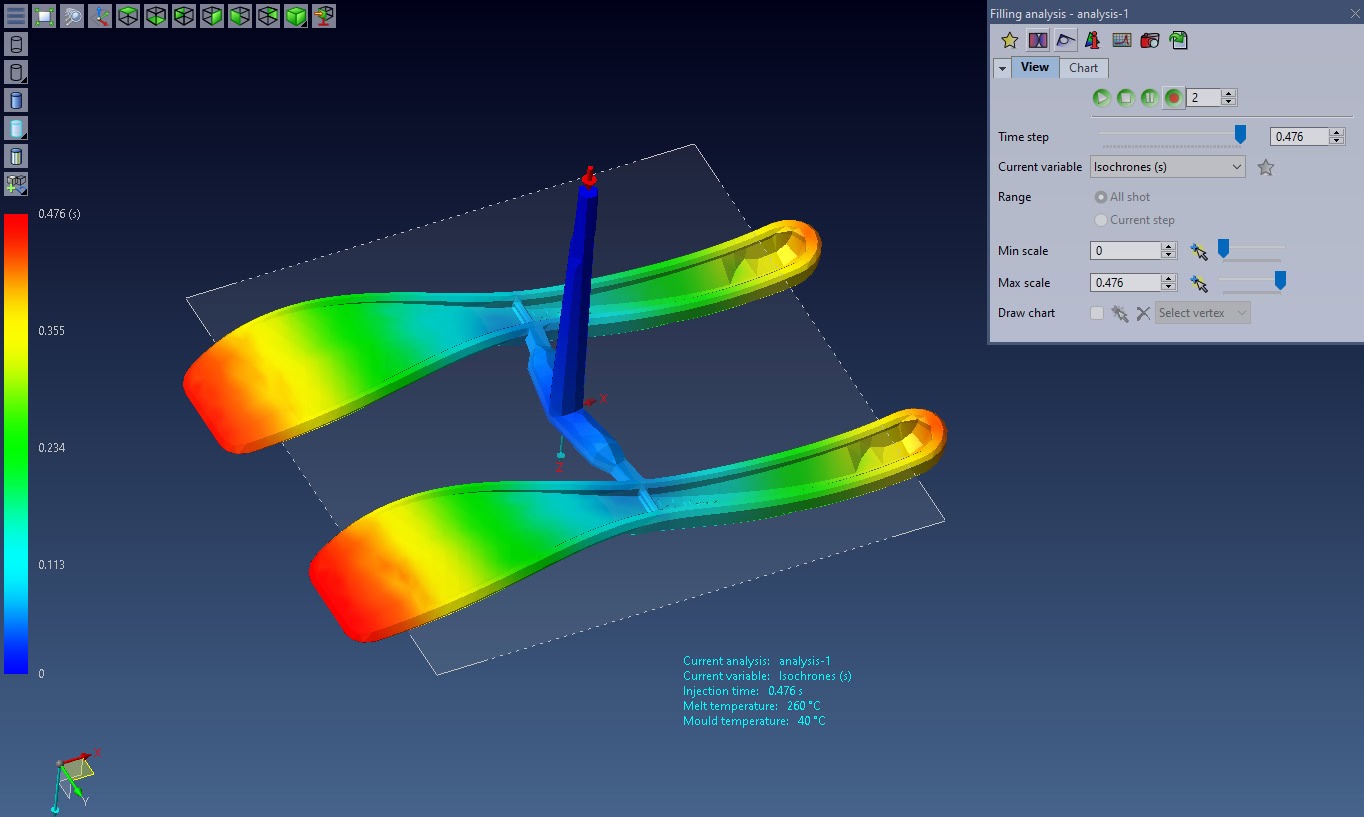Select the top face cube view icon
1364x817 pixels.
(x=128, y=16)
